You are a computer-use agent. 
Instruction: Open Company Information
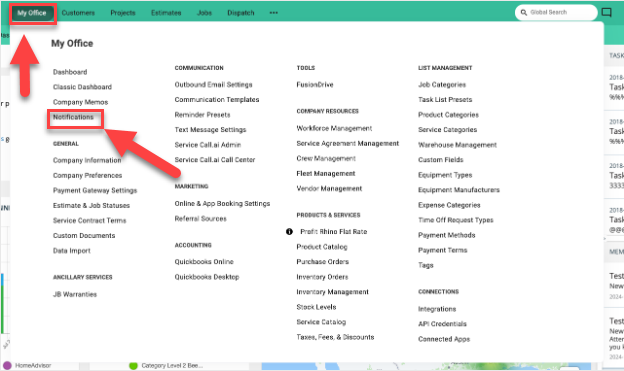pos(87,160)
